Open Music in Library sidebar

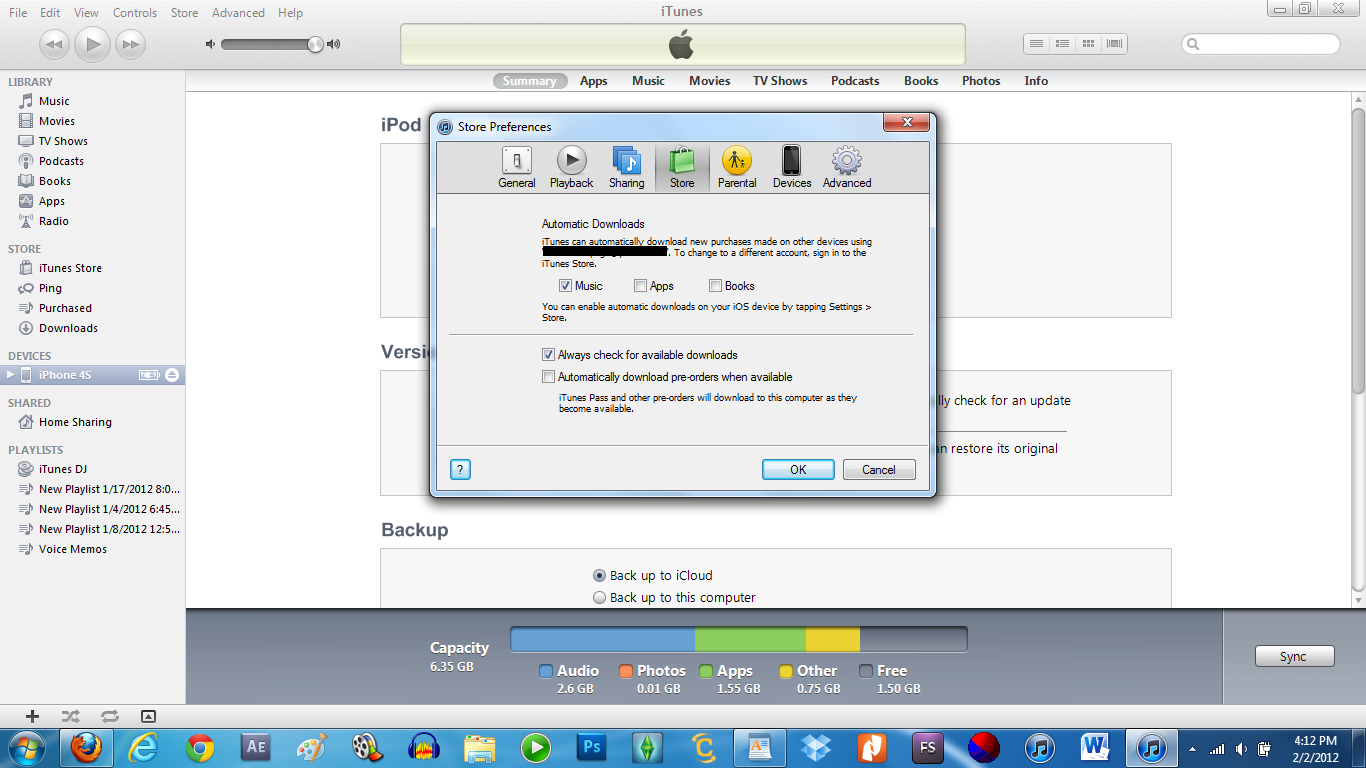(x=54, y=101)
